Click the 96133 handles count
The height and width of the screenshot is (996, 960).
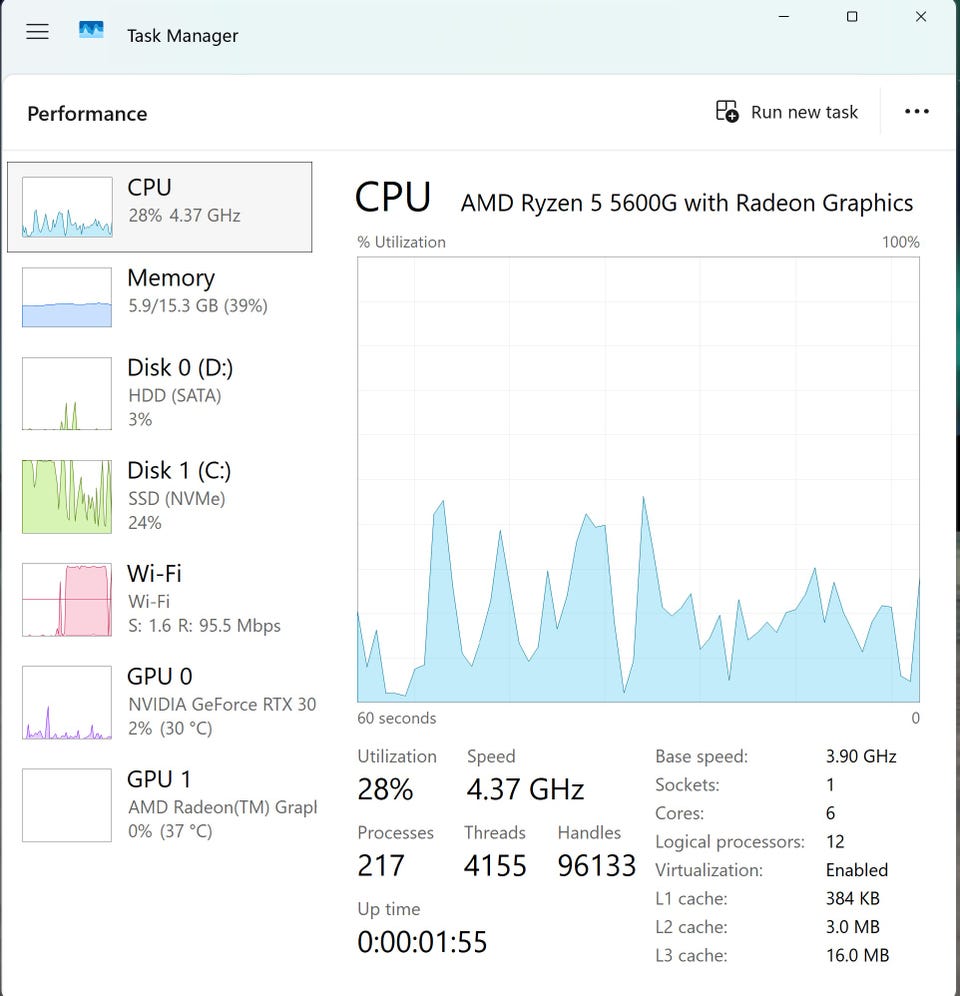597,866
